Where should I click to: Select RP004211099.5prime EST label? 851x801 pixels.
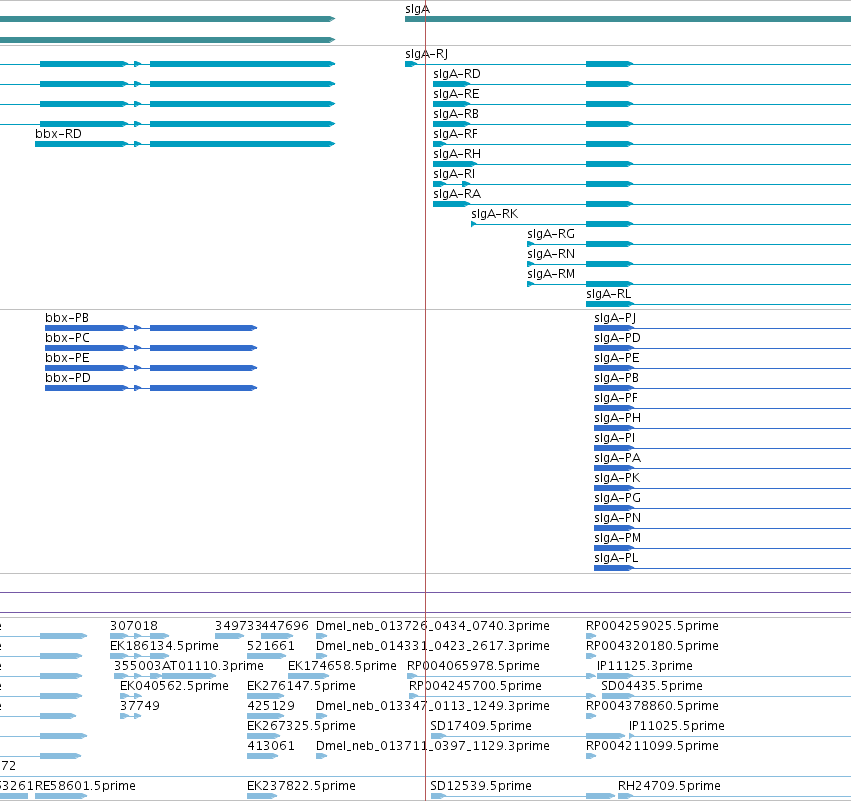(x=652, y=747)
